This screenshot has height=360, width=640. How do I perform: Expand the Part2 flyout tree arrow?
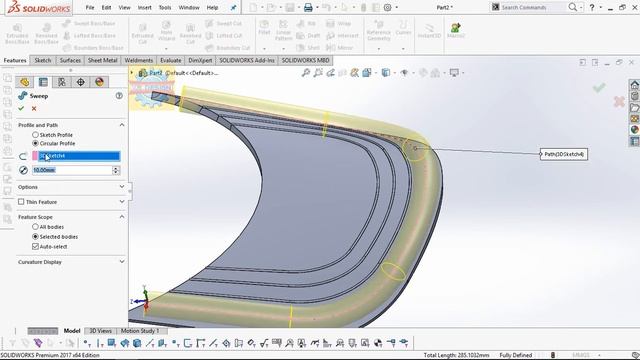pos(132,73)
